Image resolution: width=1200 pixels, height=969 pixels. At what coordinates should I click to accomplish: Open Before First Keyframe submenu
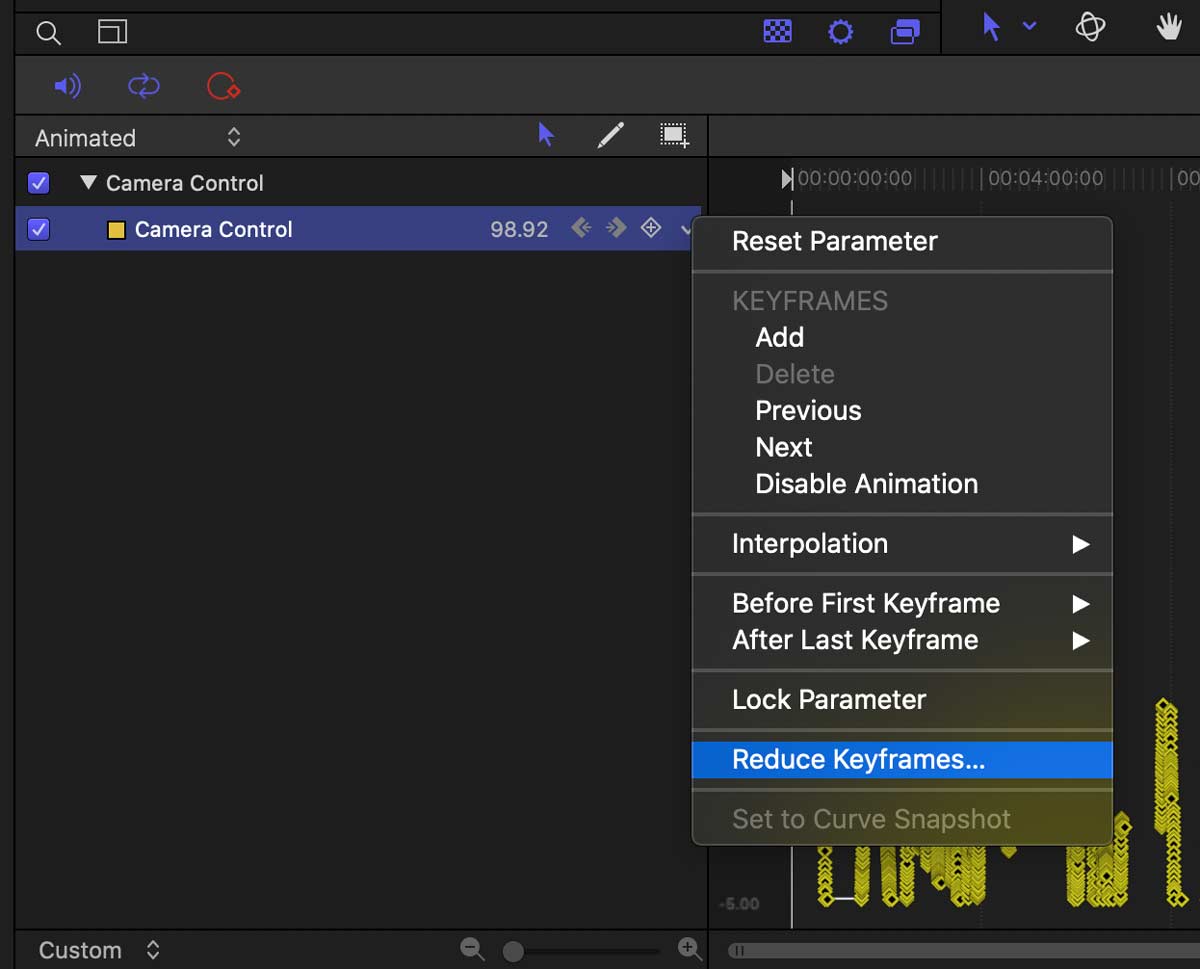coord(902,603)
